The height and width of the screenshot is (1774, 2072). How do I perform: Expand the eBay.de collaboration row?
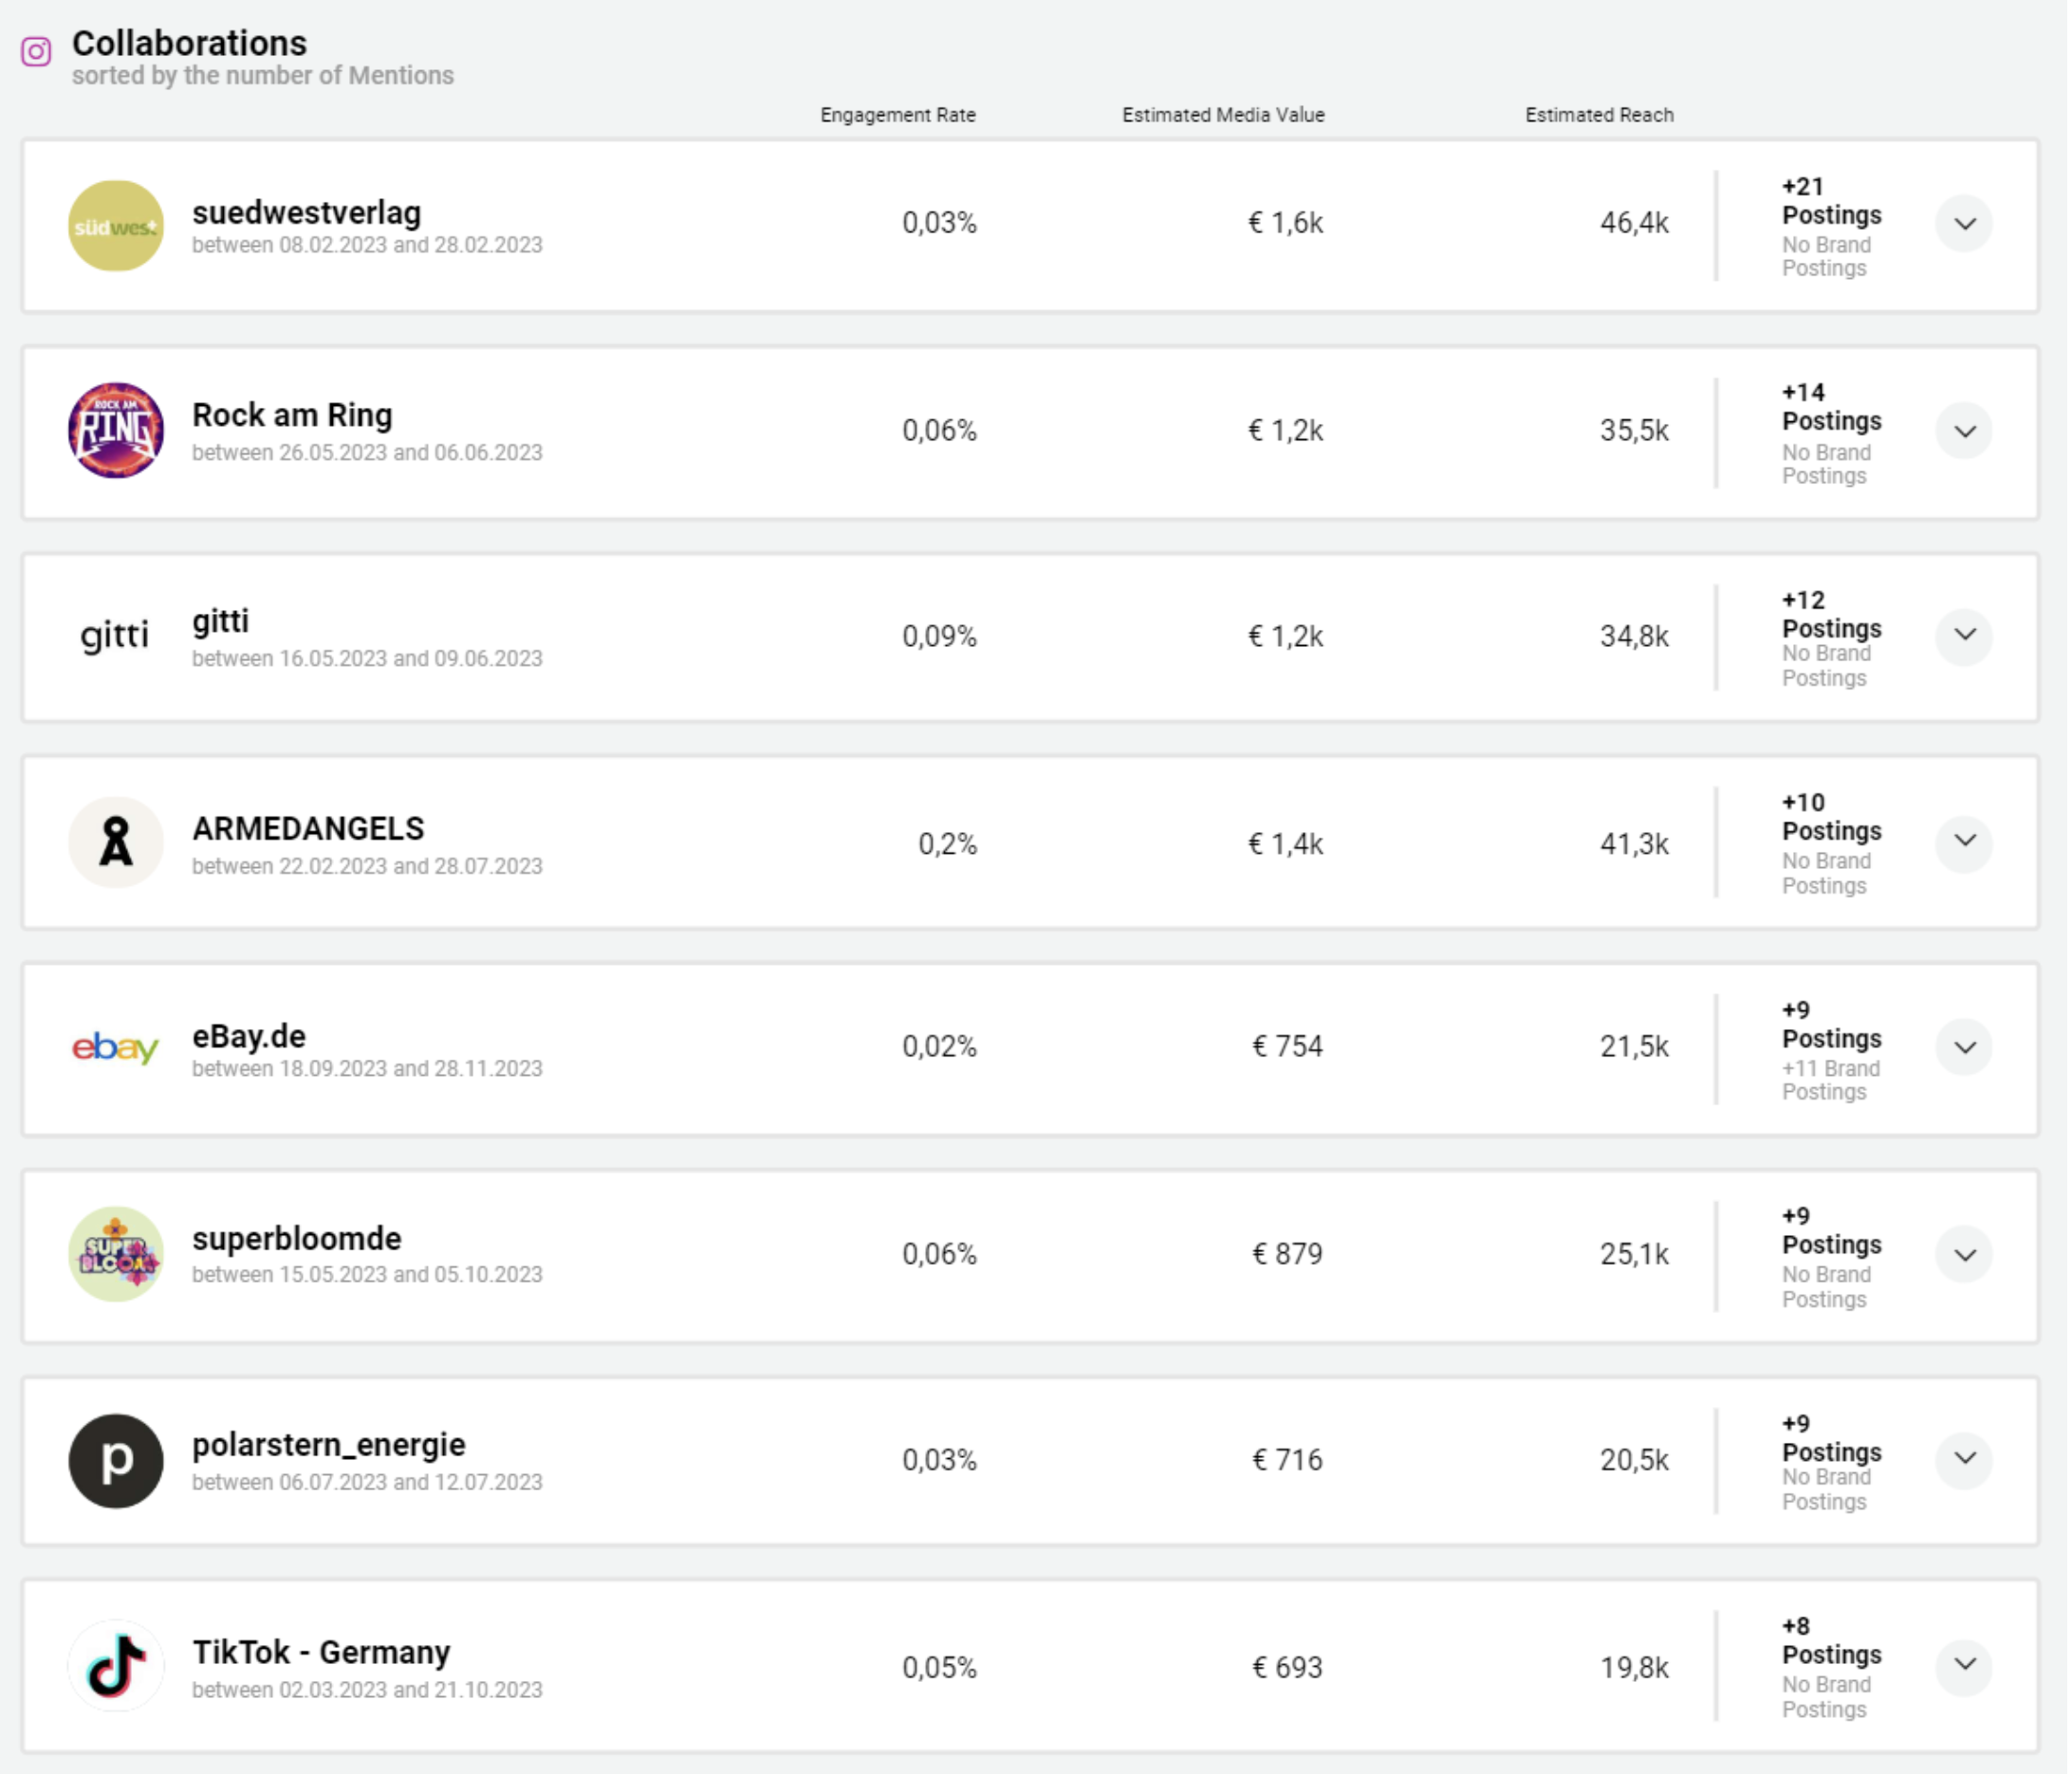tap(1964, 1047)
